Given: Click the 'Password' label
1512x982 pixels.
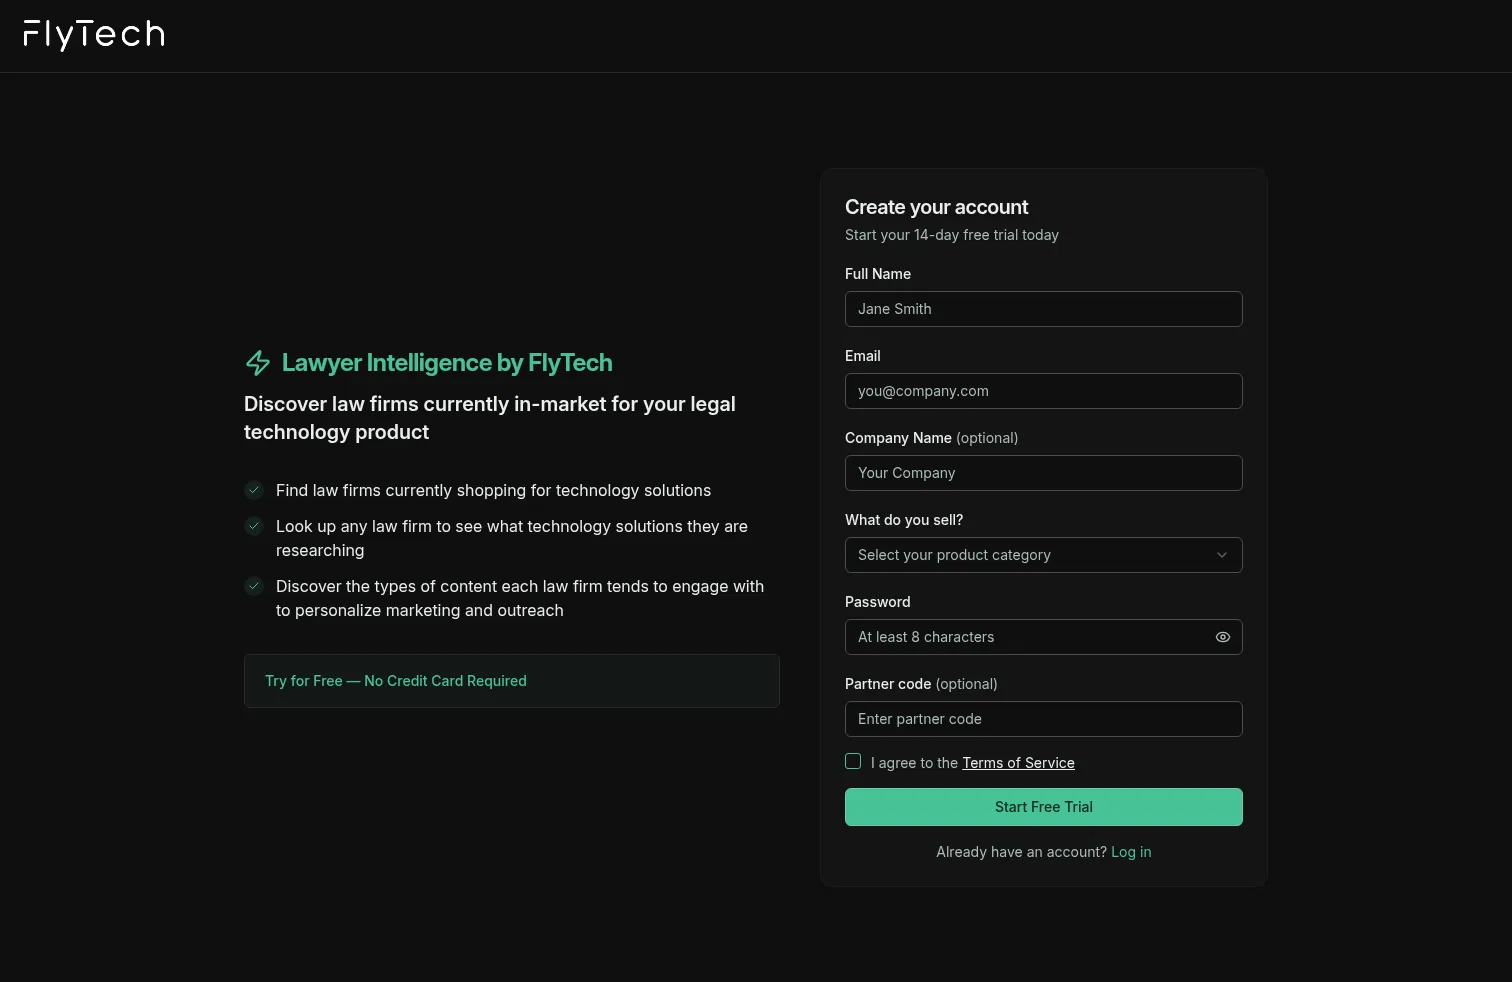Looking at the screenshot, I should [877, 602].
